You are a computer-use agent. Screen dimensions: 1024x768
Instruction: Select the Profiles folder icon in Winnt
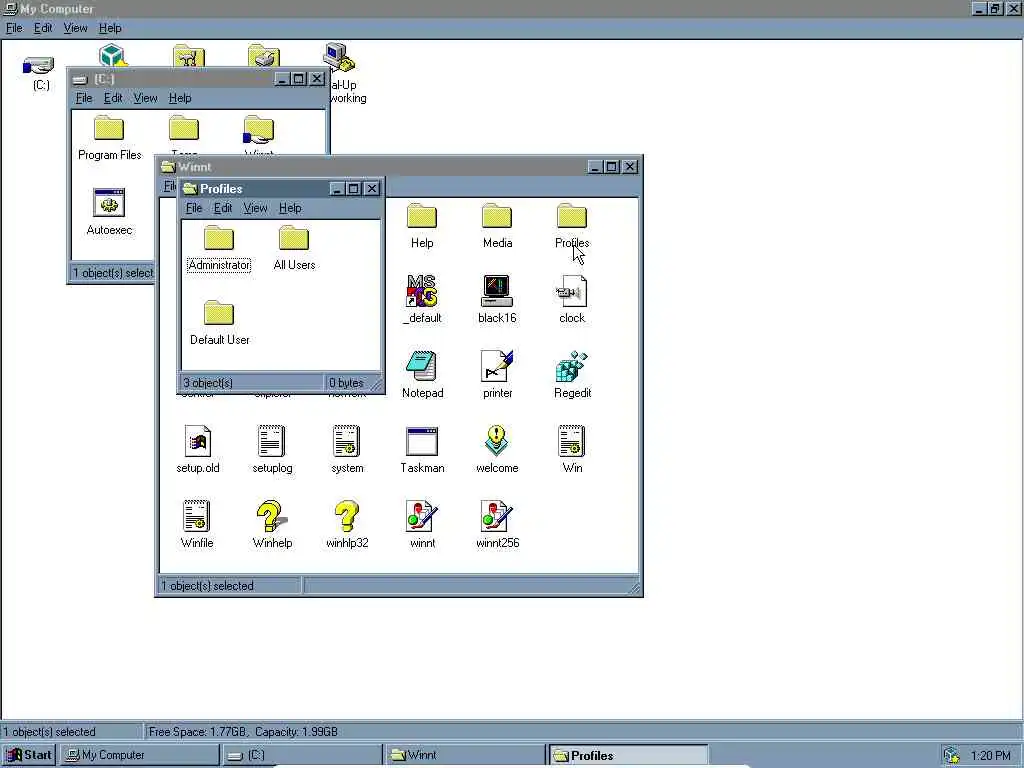pyautogui.click(x=572, y=226)
